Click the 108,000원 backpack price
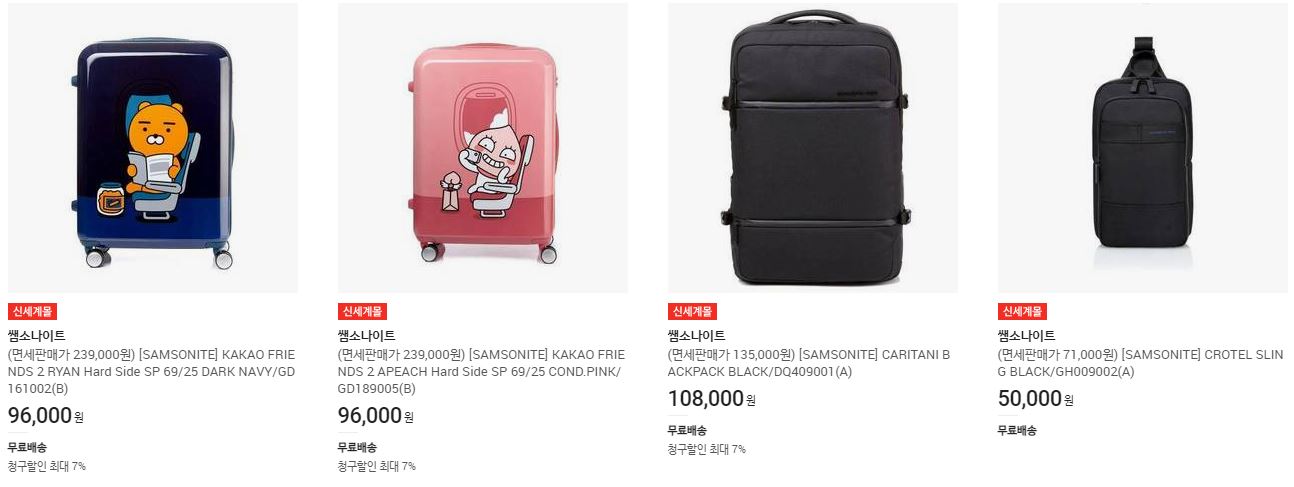The image size is (1294, 487). tap(712, 399)
